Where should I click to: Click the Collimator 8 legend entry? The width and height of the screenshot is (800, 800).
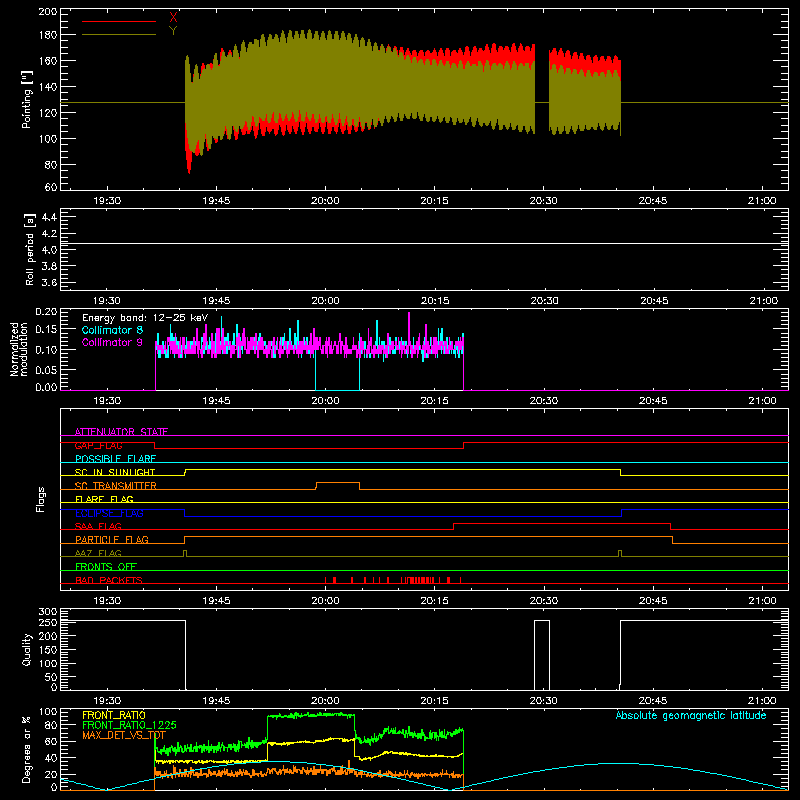pyautogui.click(x=112, y=330)
